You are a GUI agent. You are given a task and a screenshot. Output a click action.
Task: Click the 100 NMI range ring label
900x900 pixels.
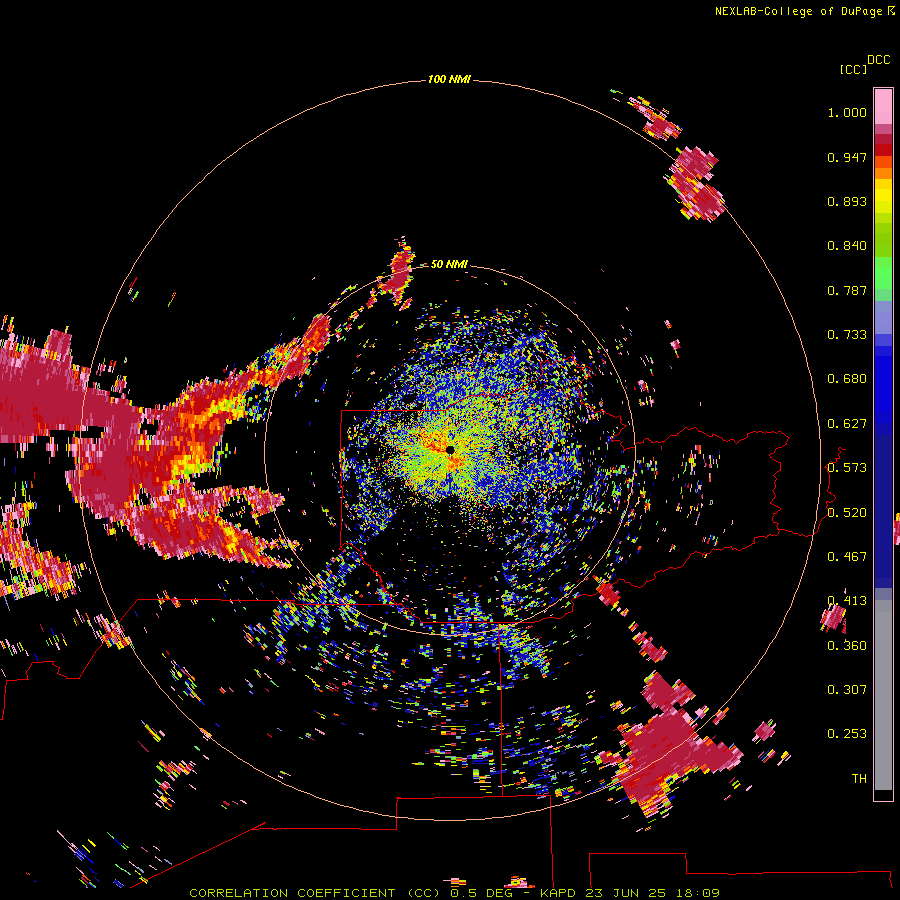[x=449, y=79]
